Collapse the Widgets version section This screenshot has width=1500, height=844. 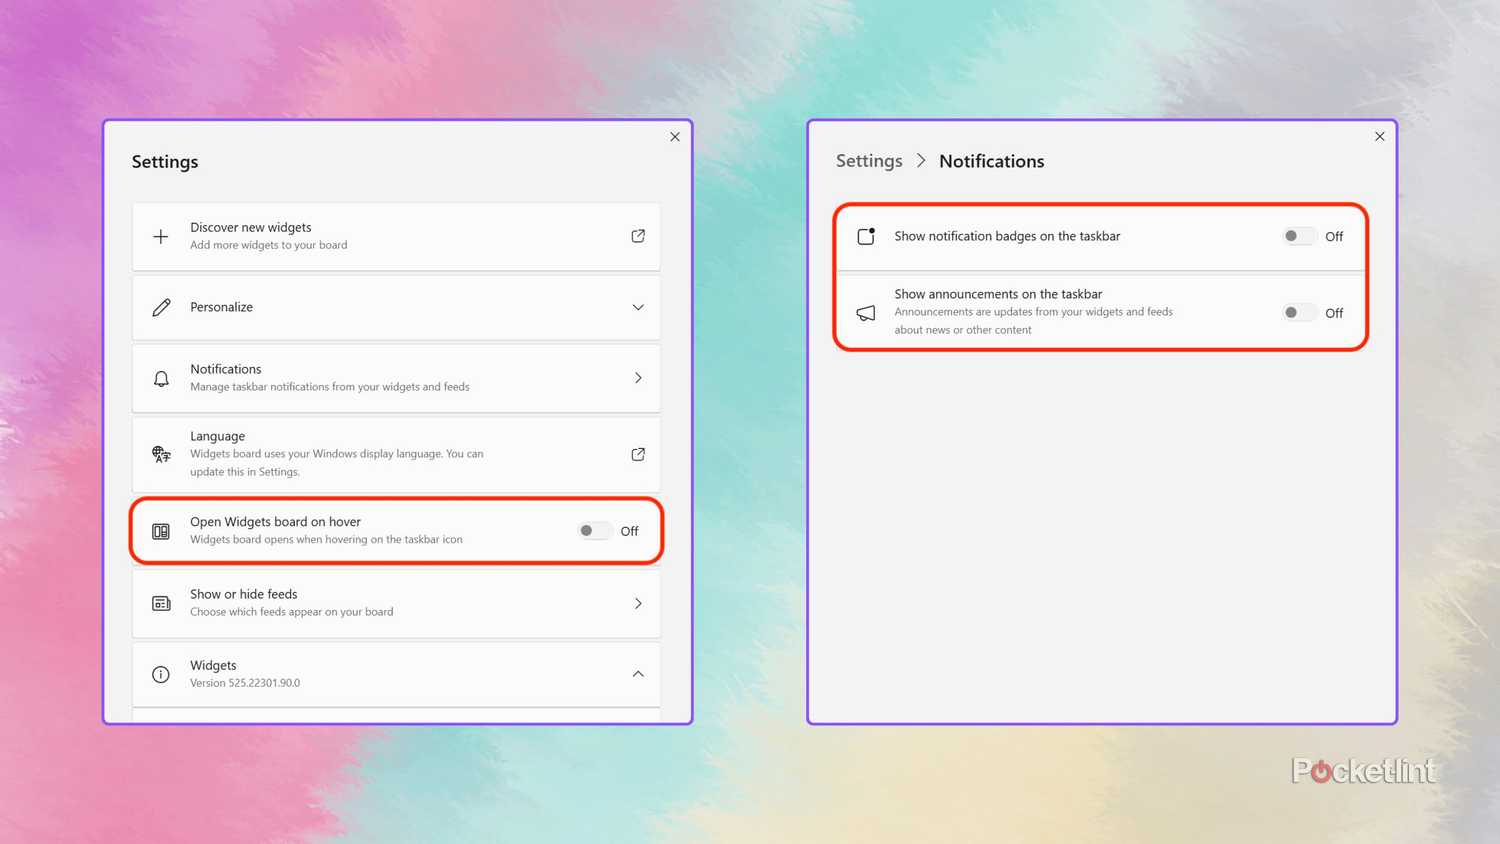point(638,674)
